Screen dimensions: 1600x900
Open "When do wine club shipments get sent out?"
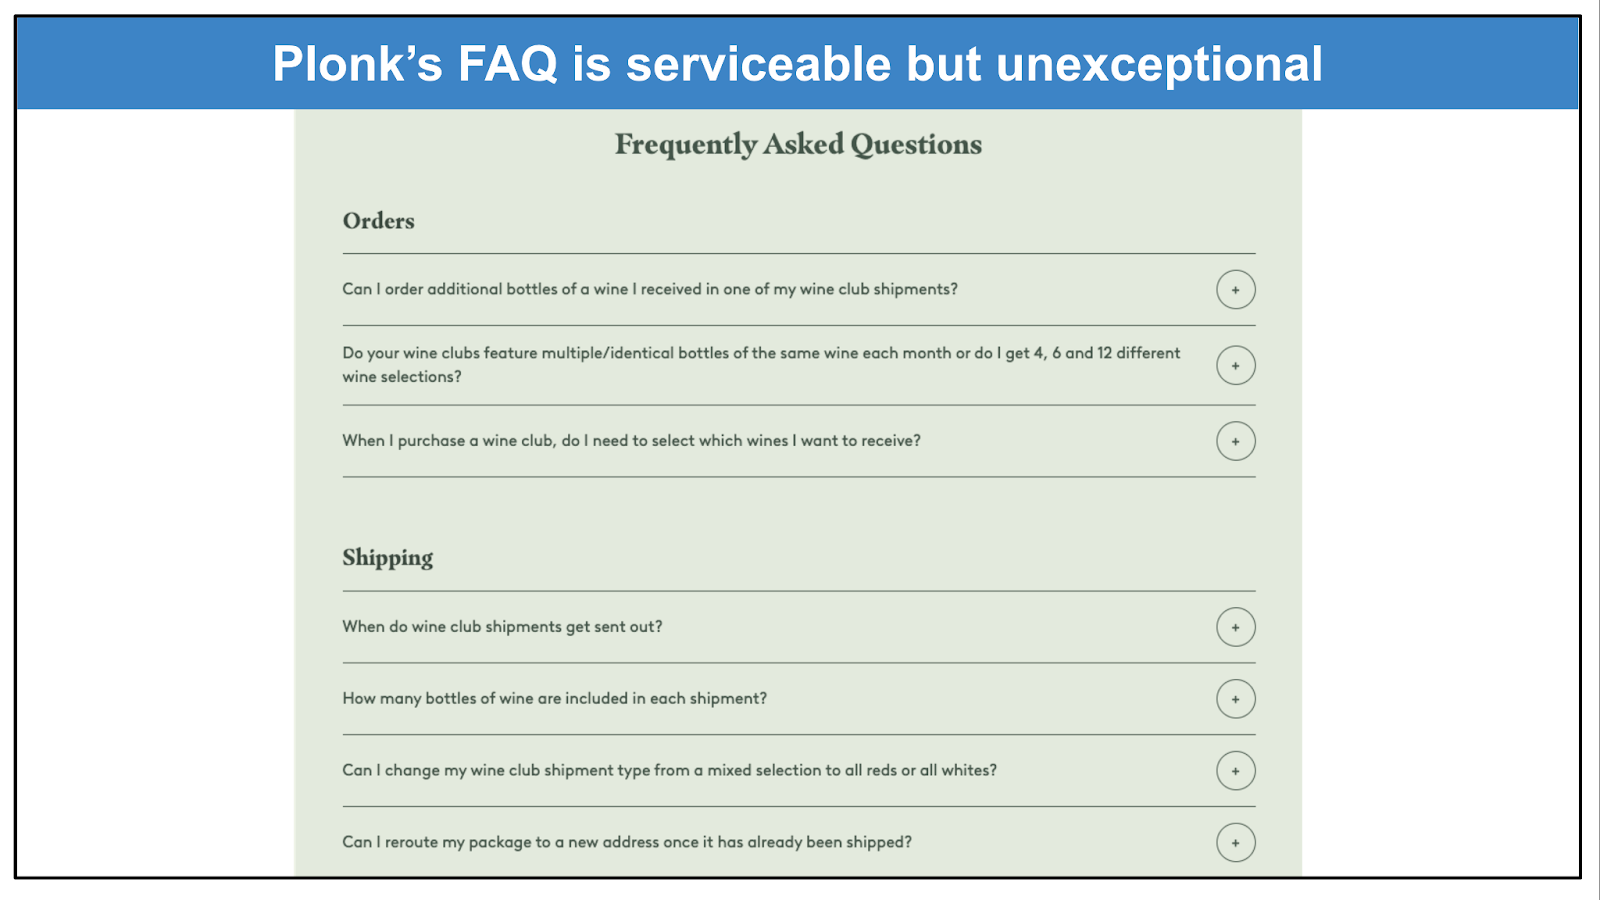point(502,627)
